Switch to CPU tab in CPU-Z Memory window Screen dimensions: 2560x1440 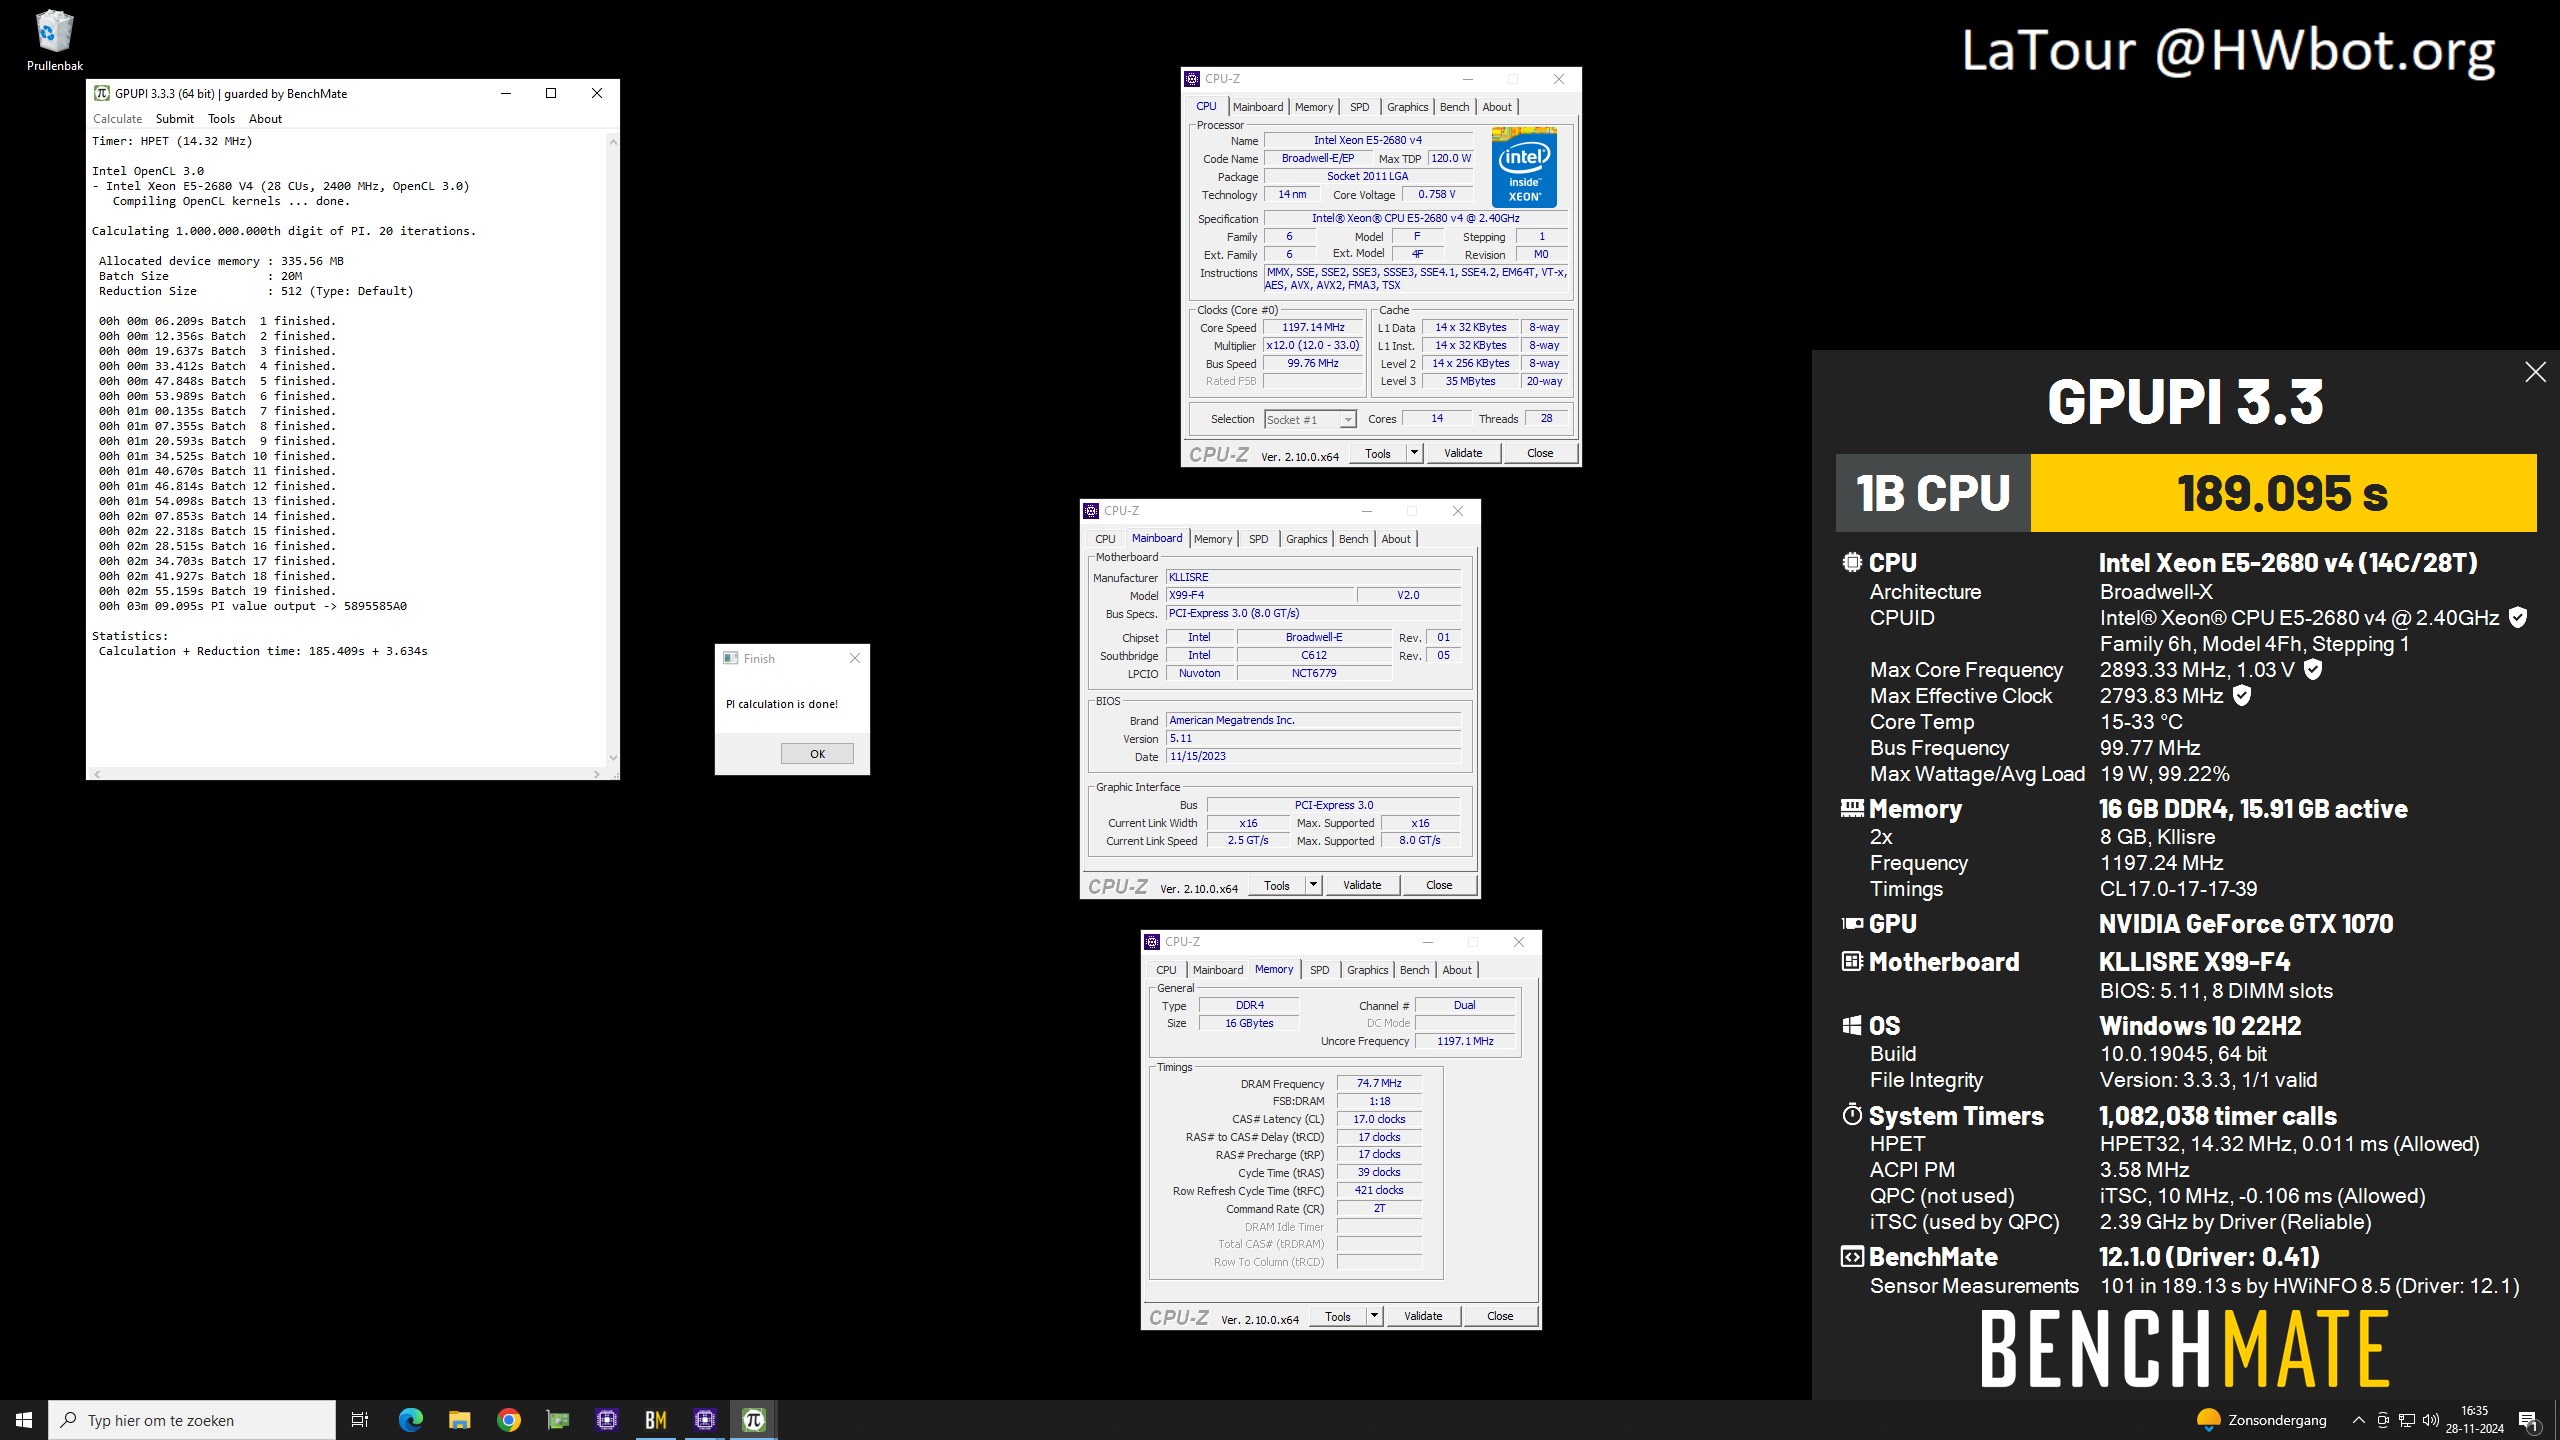click(x=1166, y=970)
